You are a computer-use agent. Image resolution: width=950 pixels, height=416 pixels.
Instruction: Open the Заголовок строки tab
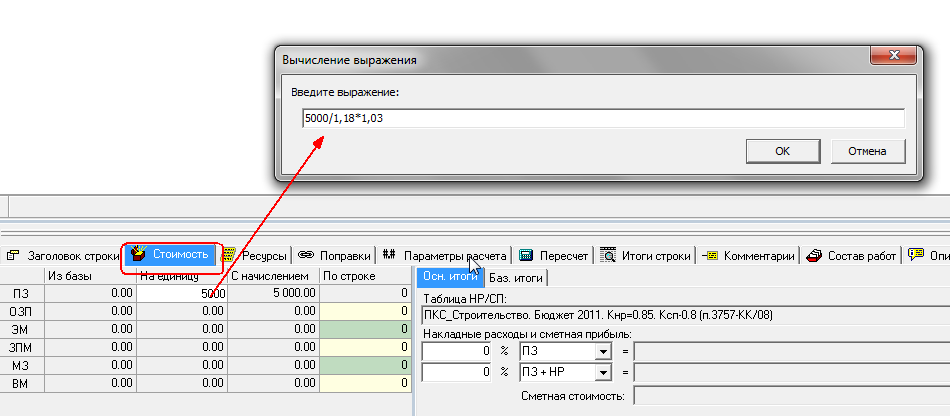tap(63, 256)
